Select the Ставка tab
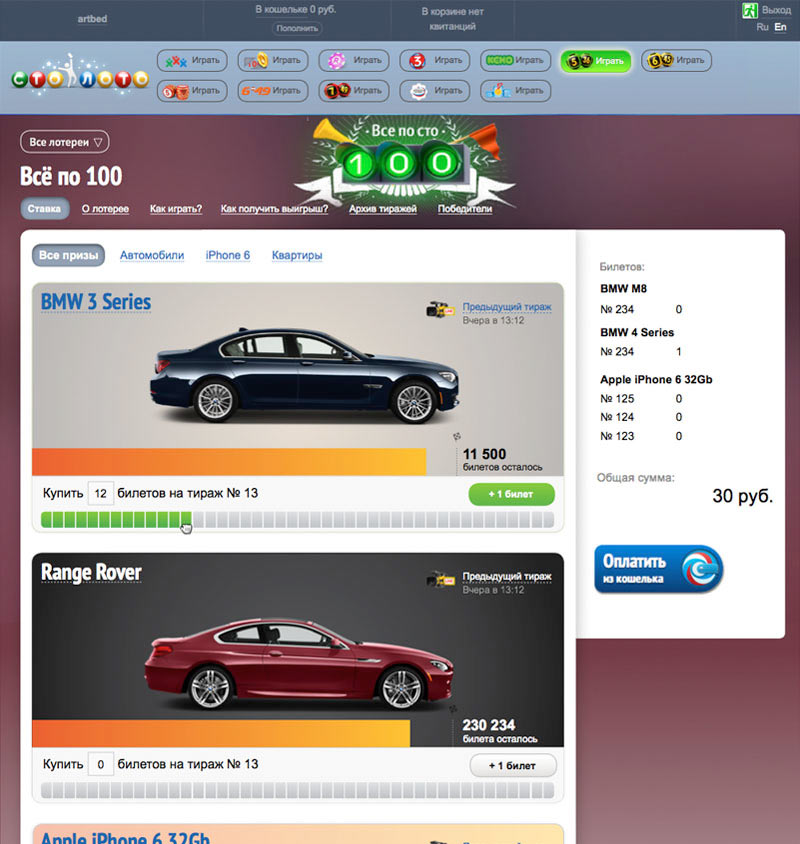Viewport: 800px width, 844px height. [44, 209]
